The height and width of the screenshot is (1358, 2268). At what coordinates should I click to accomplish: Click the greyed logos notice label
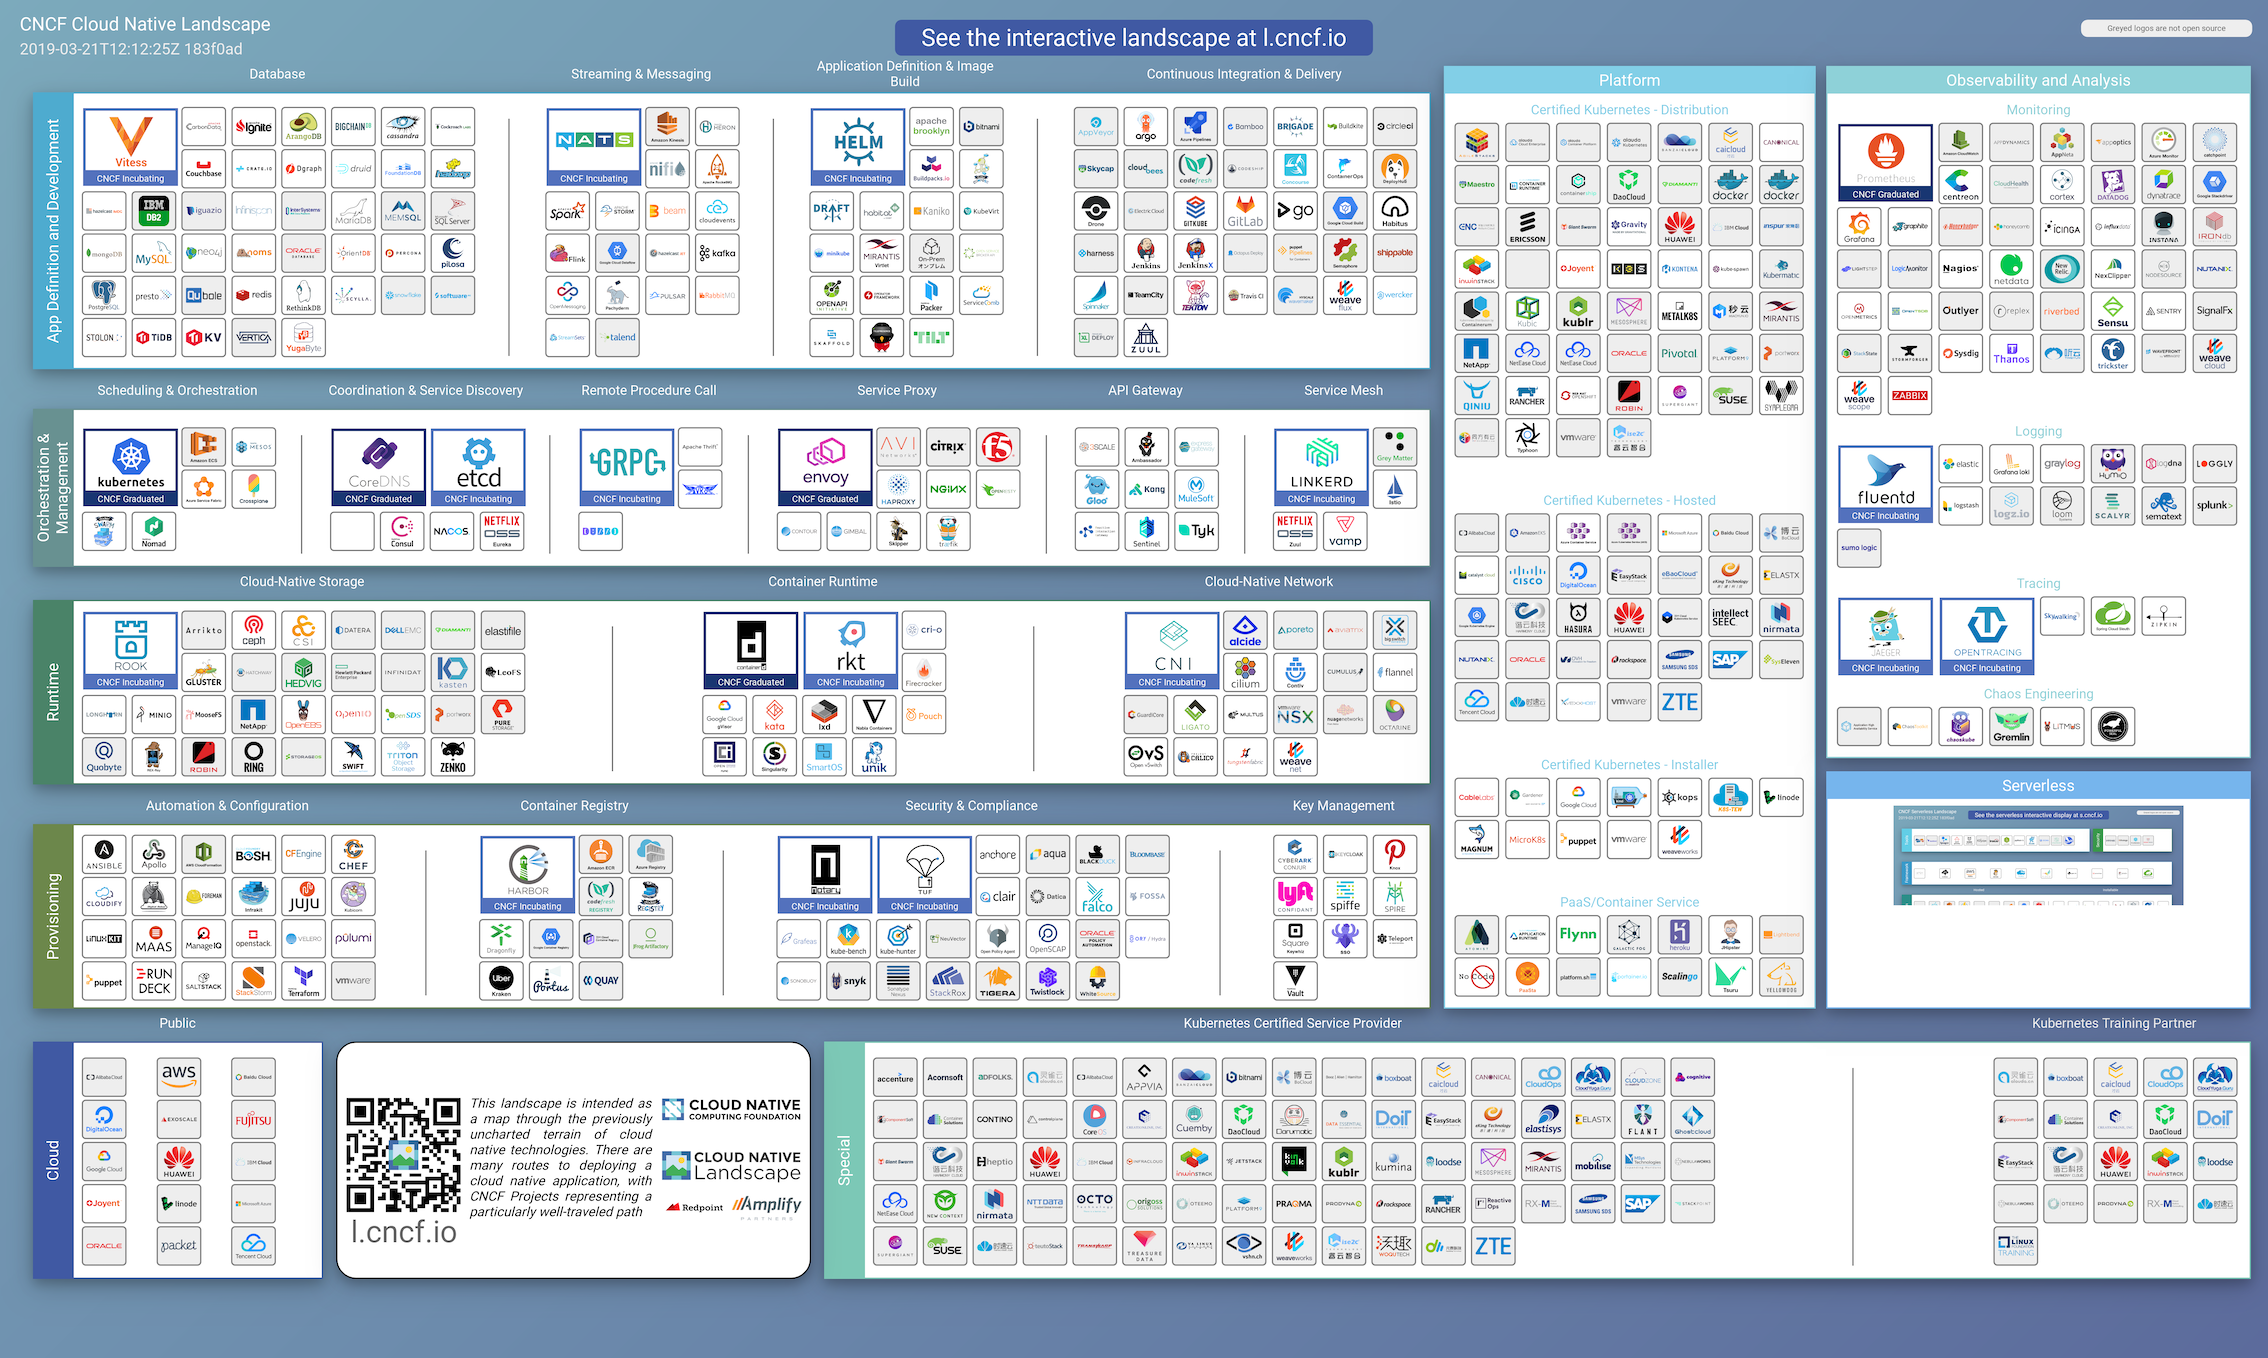click(2165, 28)
